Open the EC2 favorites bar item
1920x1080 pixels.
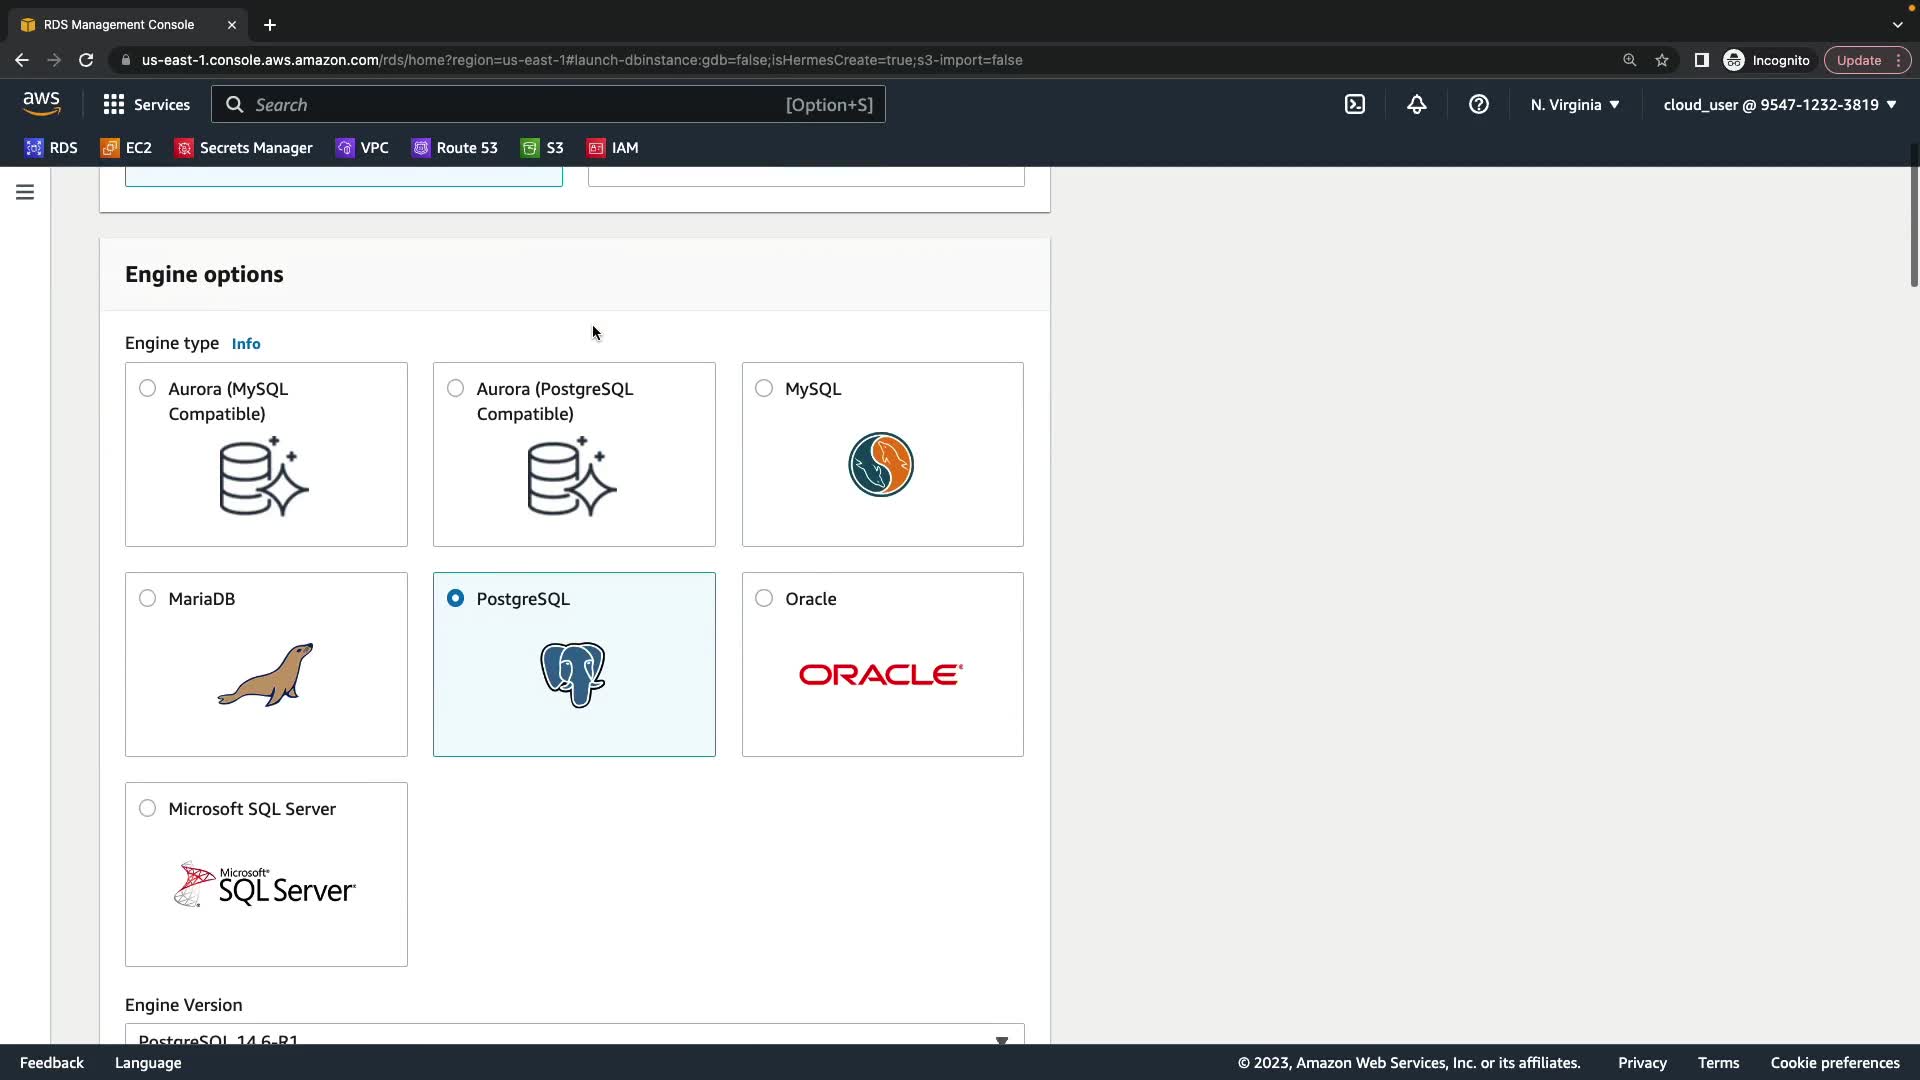127,148
